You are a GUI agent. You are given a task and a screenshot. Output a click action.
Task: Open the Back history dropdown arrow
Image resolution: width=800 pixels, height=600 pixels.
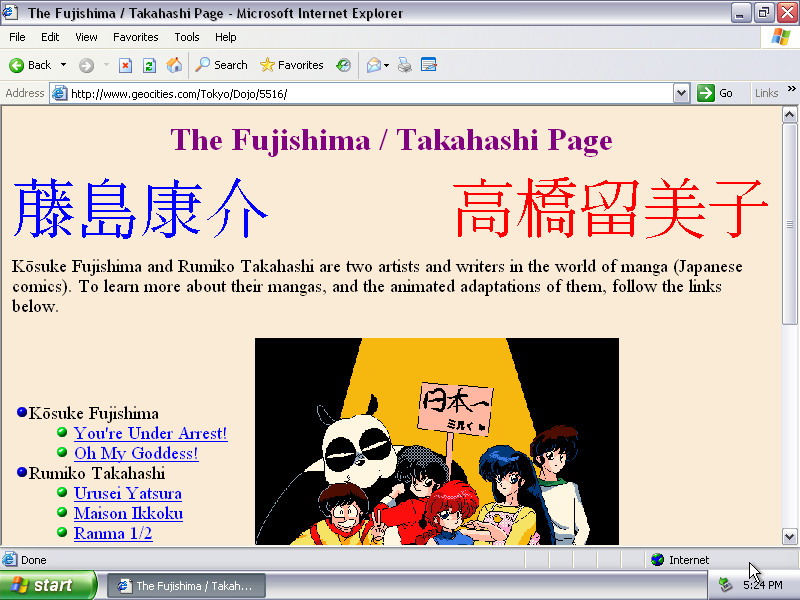(63, 65)
